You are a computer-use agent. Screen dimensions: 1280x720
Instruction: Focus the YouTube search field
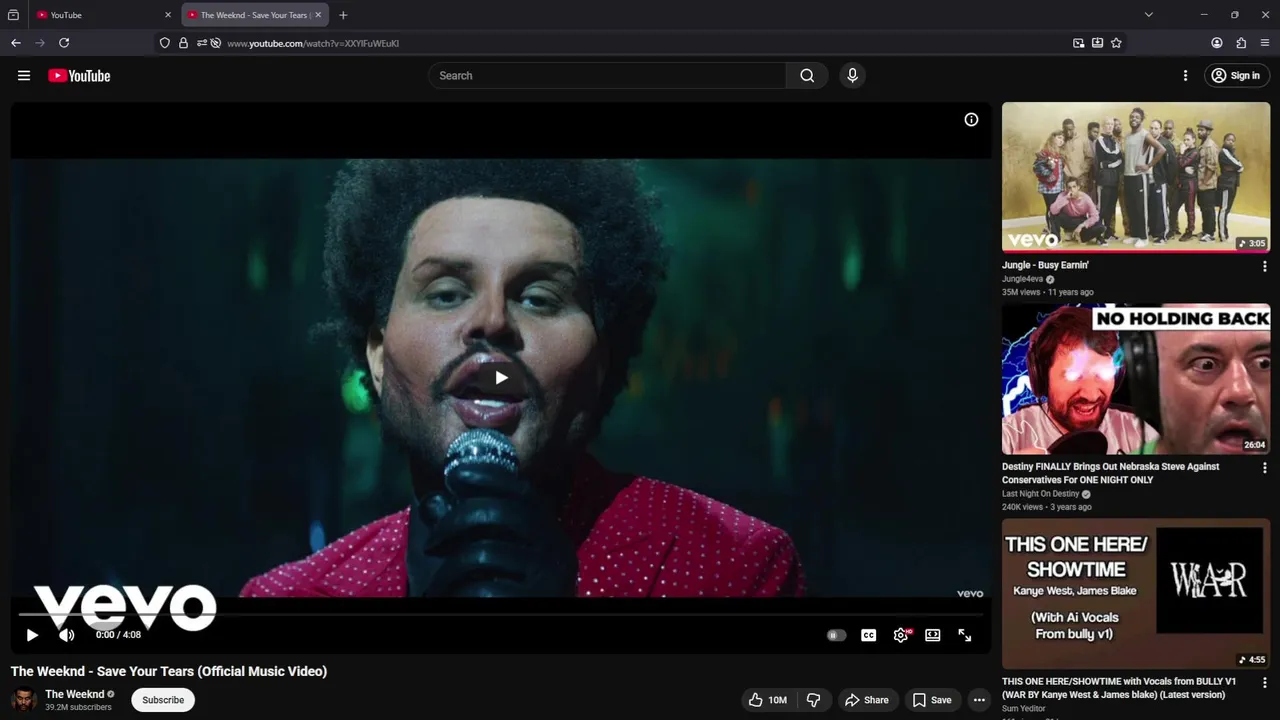[x=608, y=75]
